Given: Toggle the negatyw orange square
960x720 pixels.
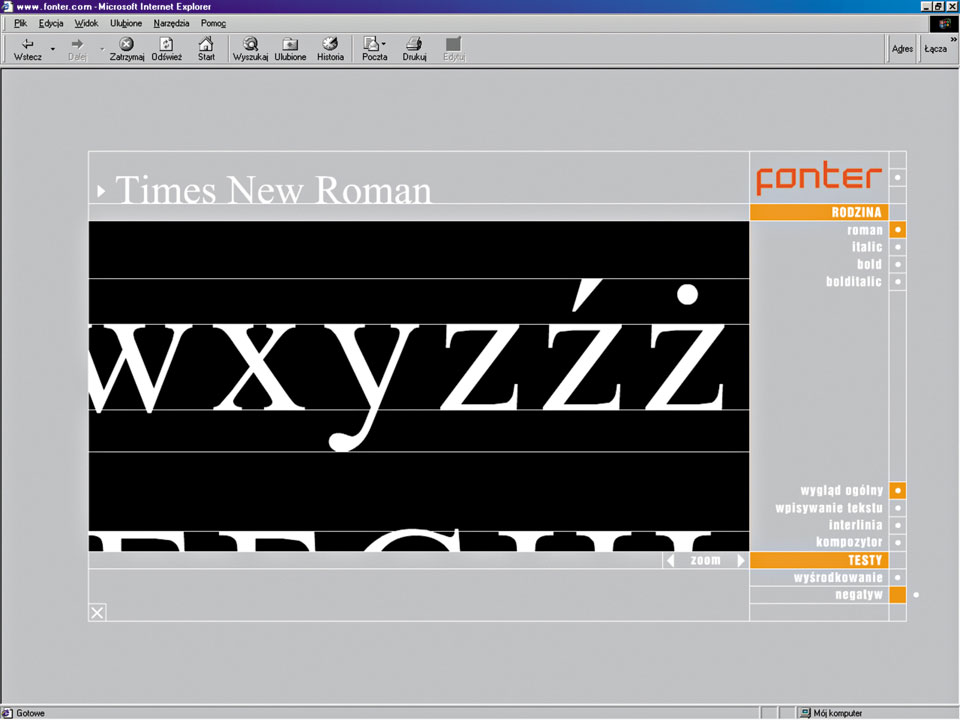Looking at the screenshot, I should point(898,594).
